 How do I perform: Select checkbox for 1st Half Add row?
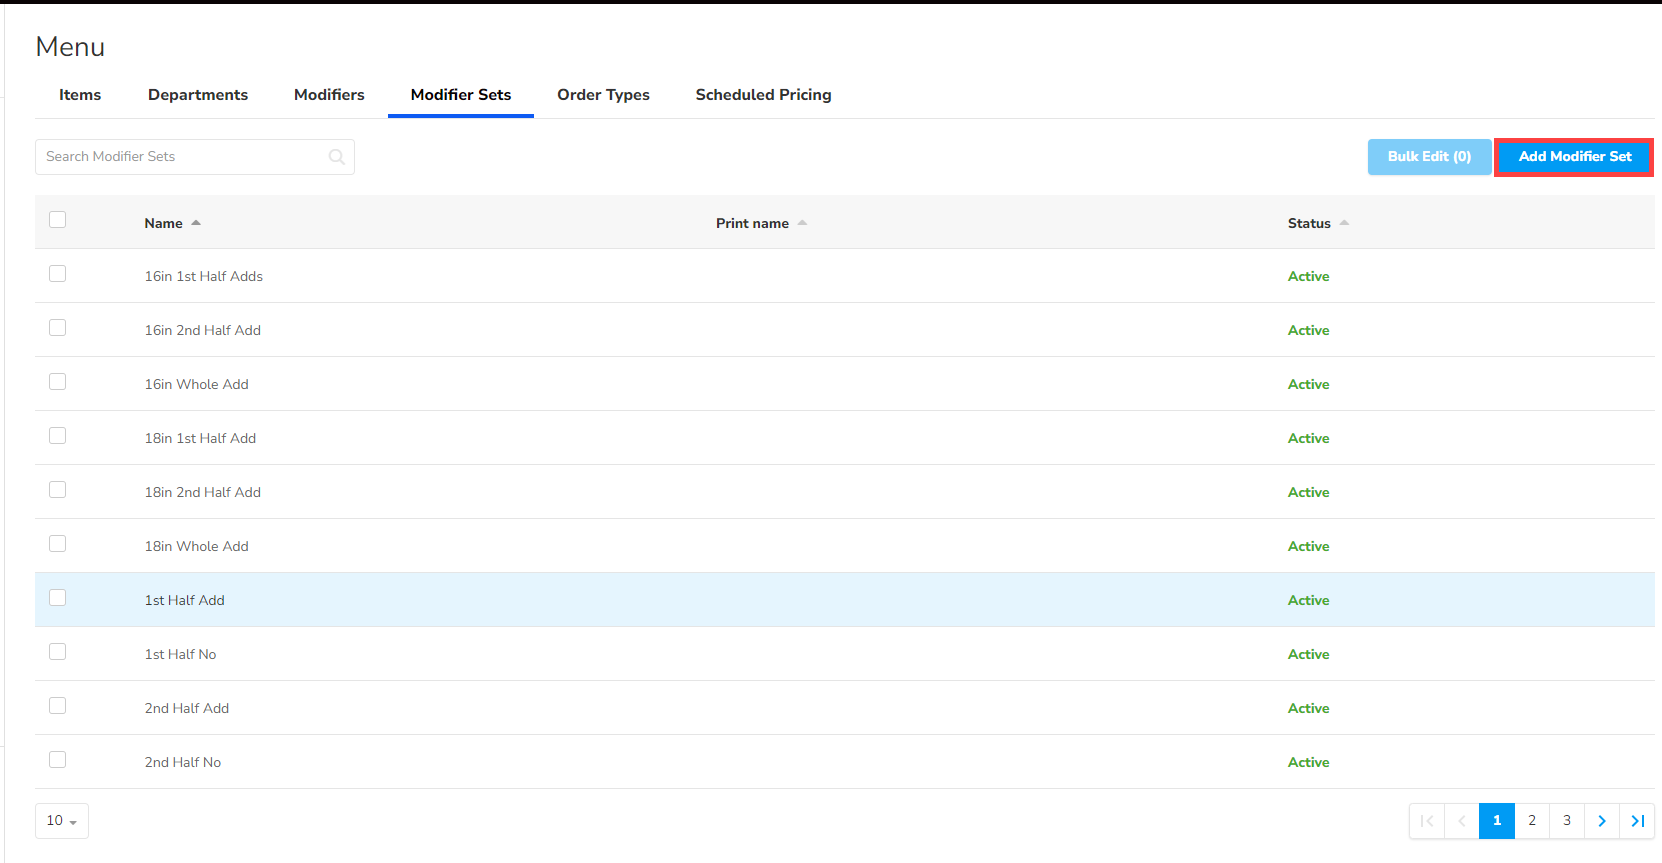[x=58, y=598]
